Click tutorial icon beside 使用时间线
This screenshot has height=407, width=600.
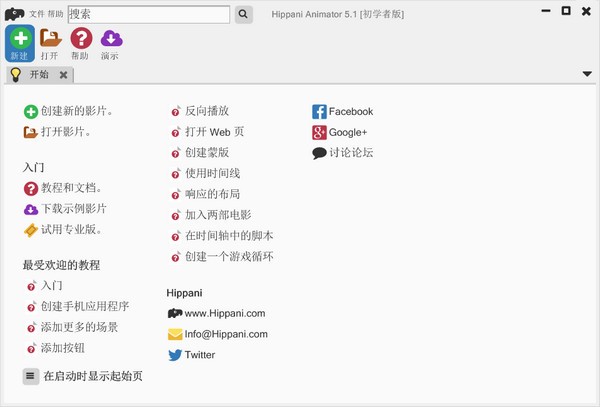coord(176,174)
